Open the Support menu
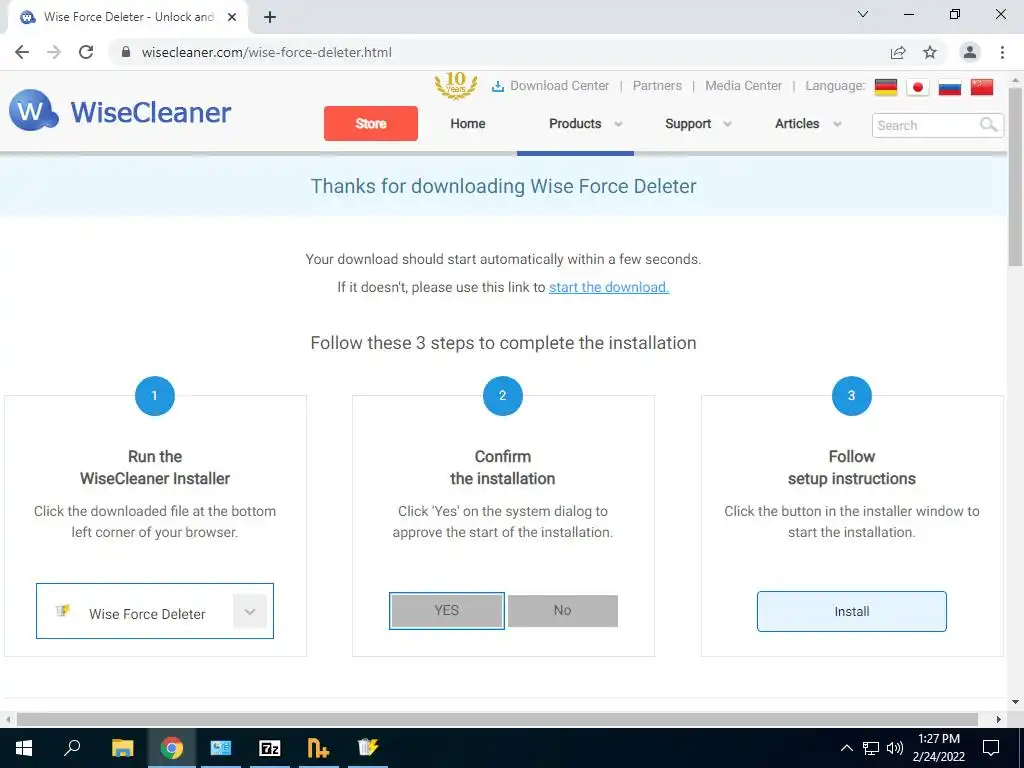 [688, 123]
